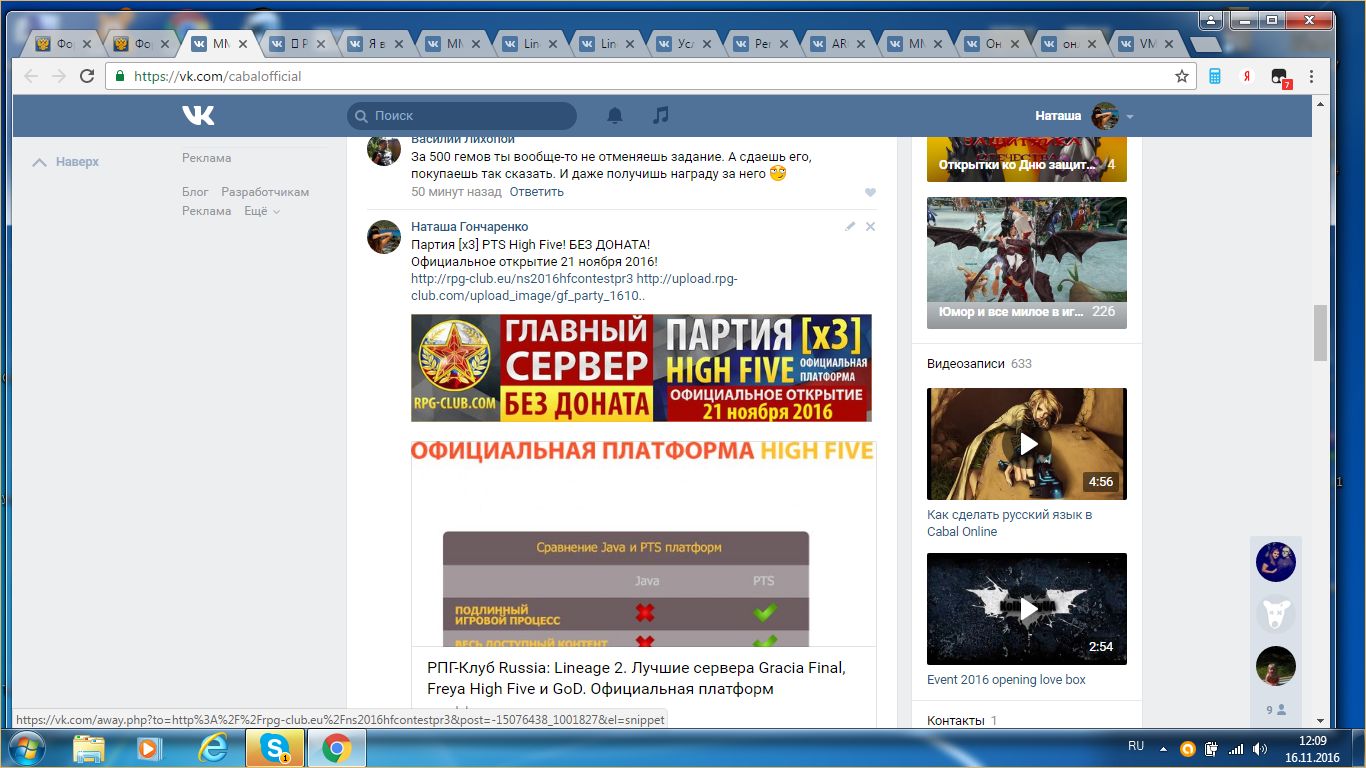Bookmark this page with the star icon
The width and height of the screenshot is (1366, 768).
(x=1182, y=76)
